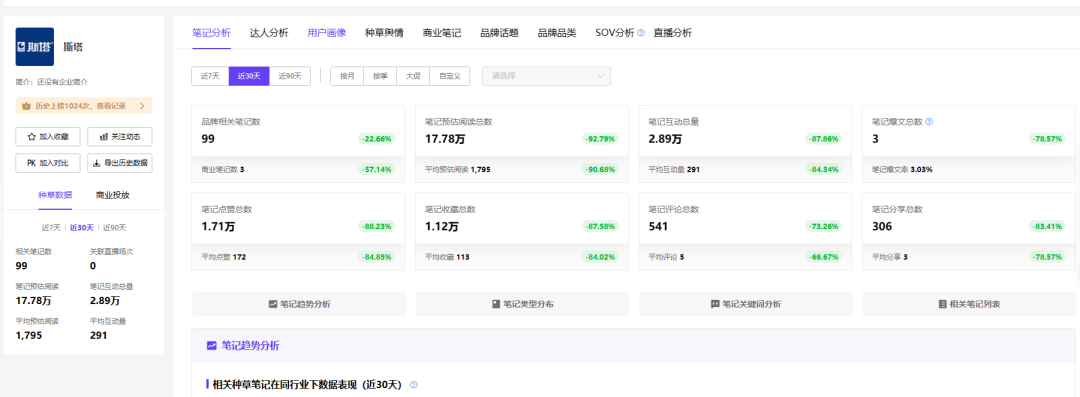This screenshot has width=1080, height=397.
Task: Switch to the 达人分析 tab
Action: pyautogui.click(x=269, y=32)
